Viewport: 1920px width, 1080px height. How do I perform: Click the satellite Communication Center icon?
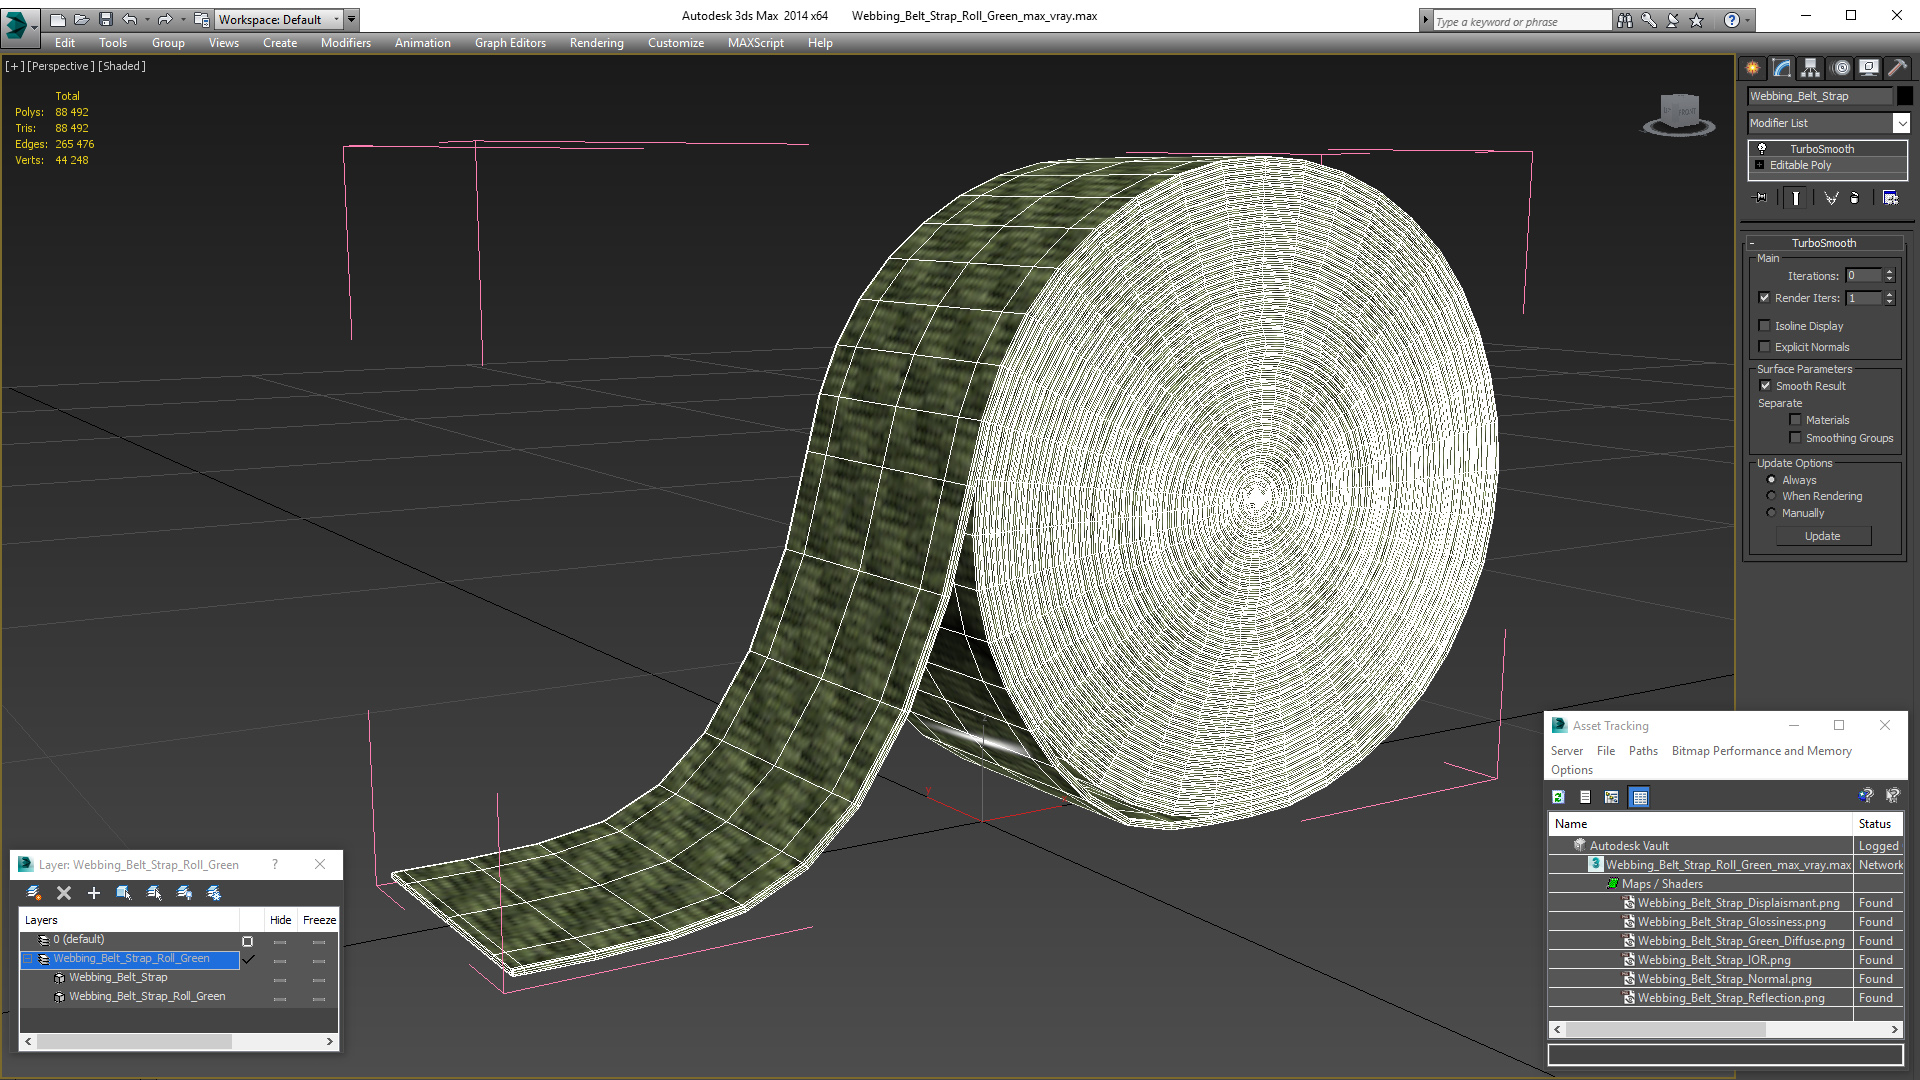[x=1673, y=20]
